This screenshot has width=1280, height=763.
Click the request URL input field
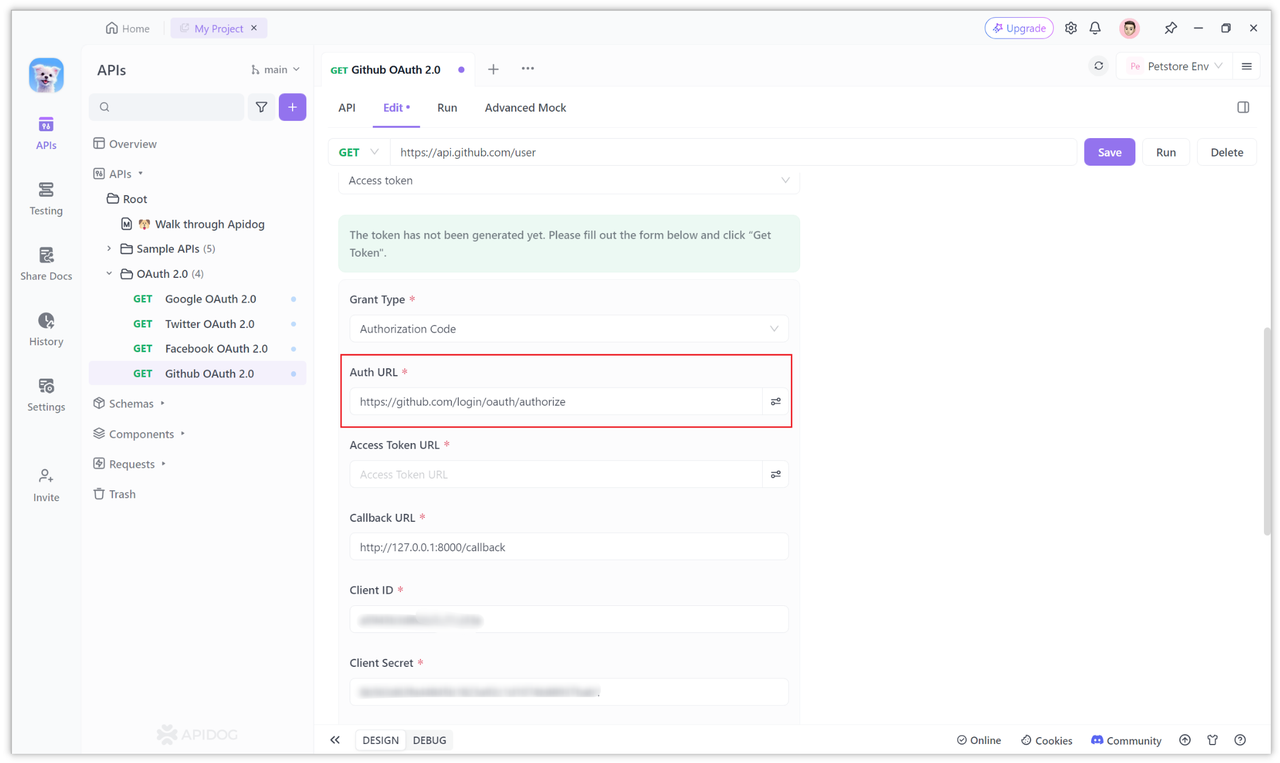click(734, 152)
